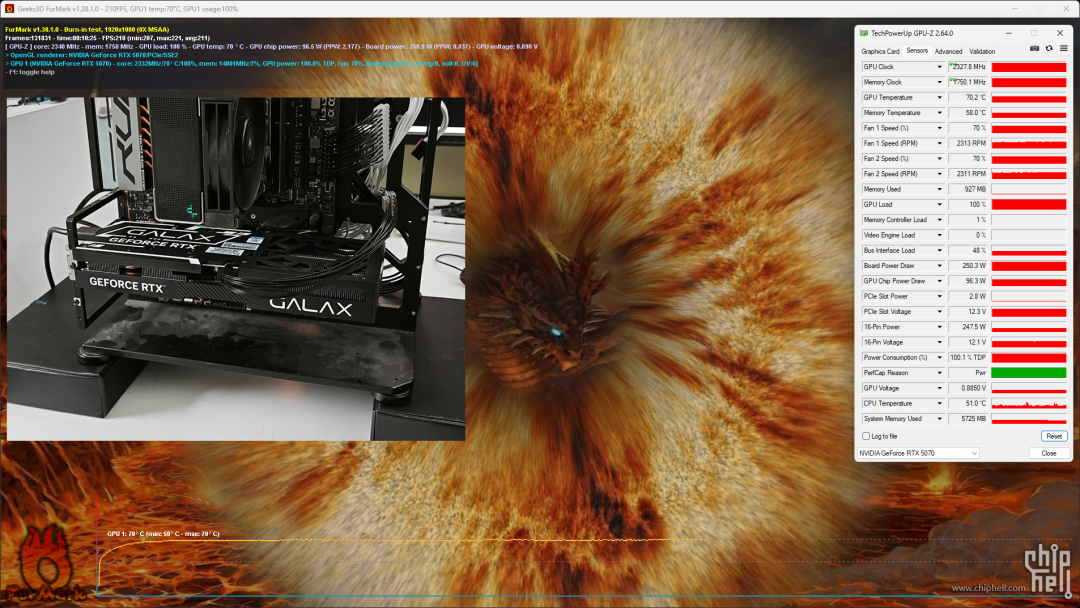The width and height of the screenshot is (1080, 608).
Task: Open the Power Consumption (%) dropdown
Action: (939, 357)
